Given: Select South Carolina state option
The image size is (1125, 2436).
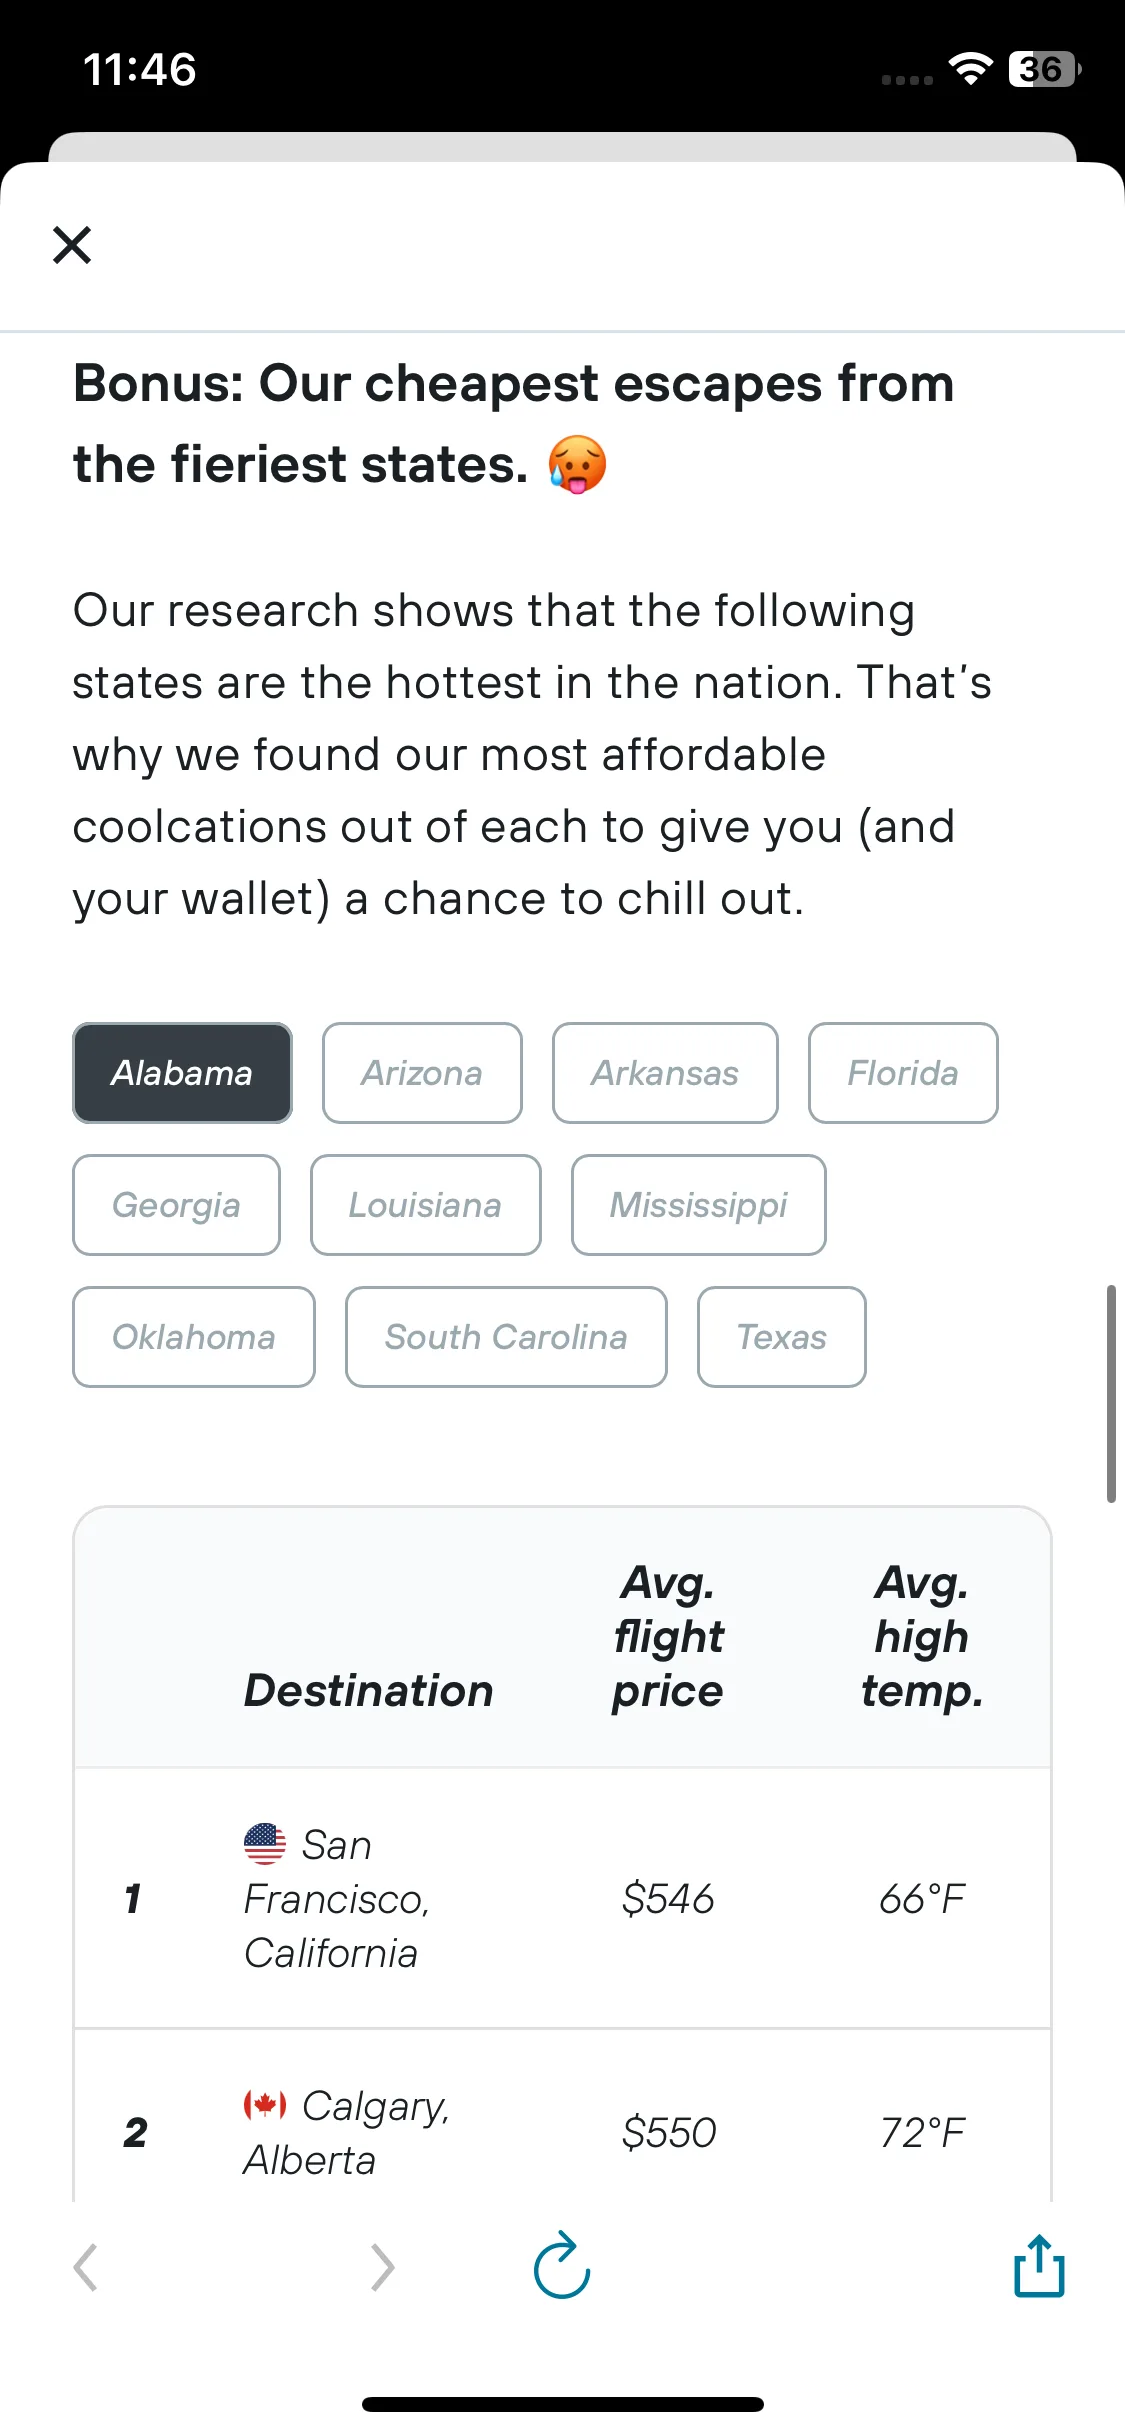Looking at the screenshot, I should (x=506, y=1337).
